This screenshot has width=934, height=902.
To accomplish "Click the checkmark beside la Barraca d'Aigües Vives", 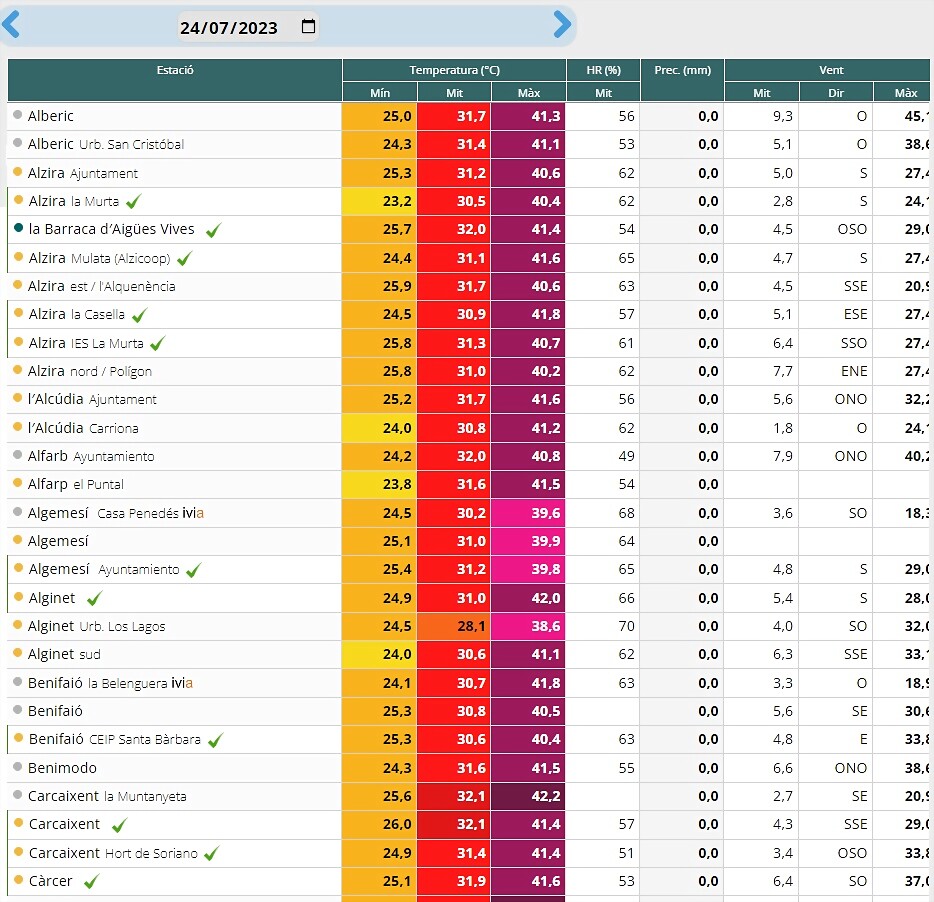I will click(213, 230).
